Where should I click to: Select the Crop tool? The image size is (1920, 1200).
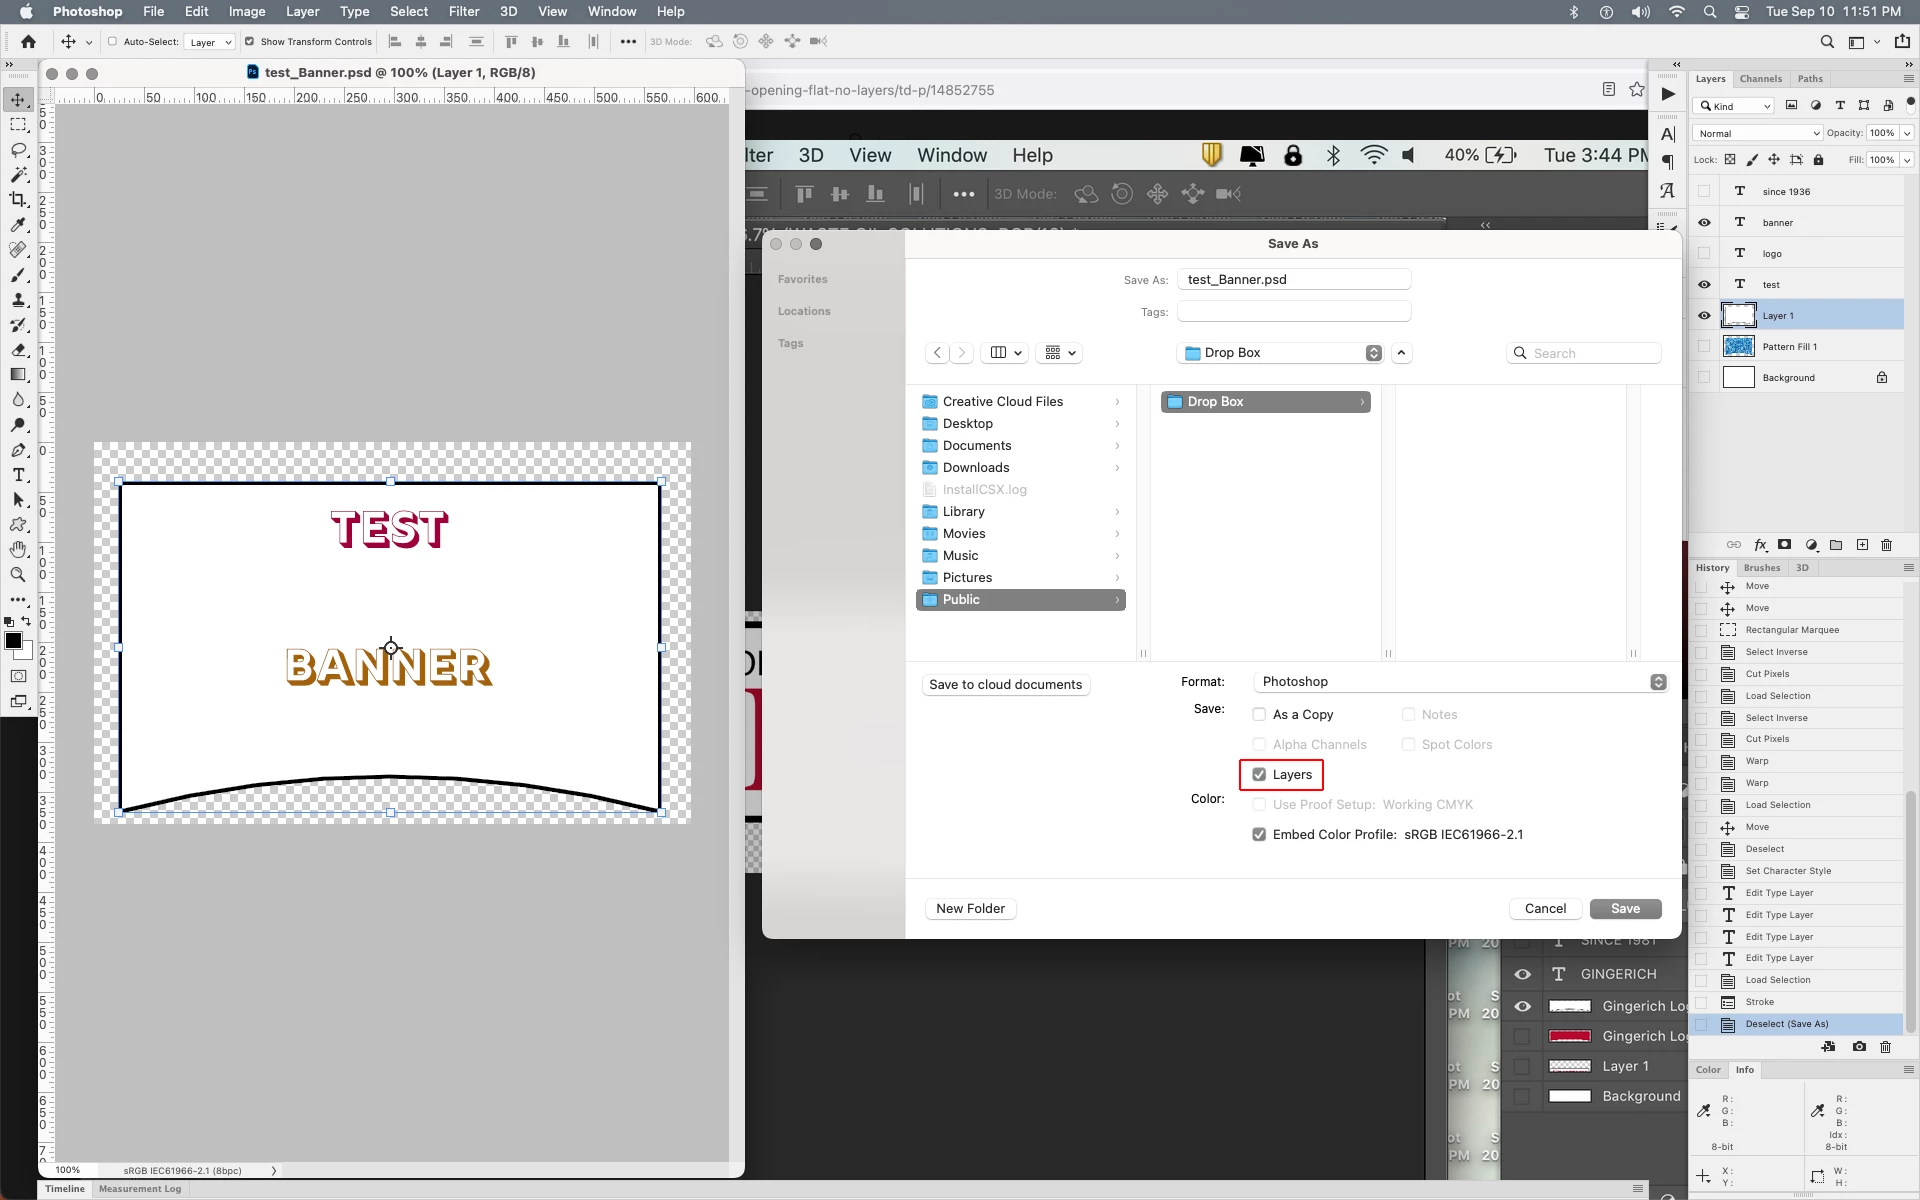(18, 199)
